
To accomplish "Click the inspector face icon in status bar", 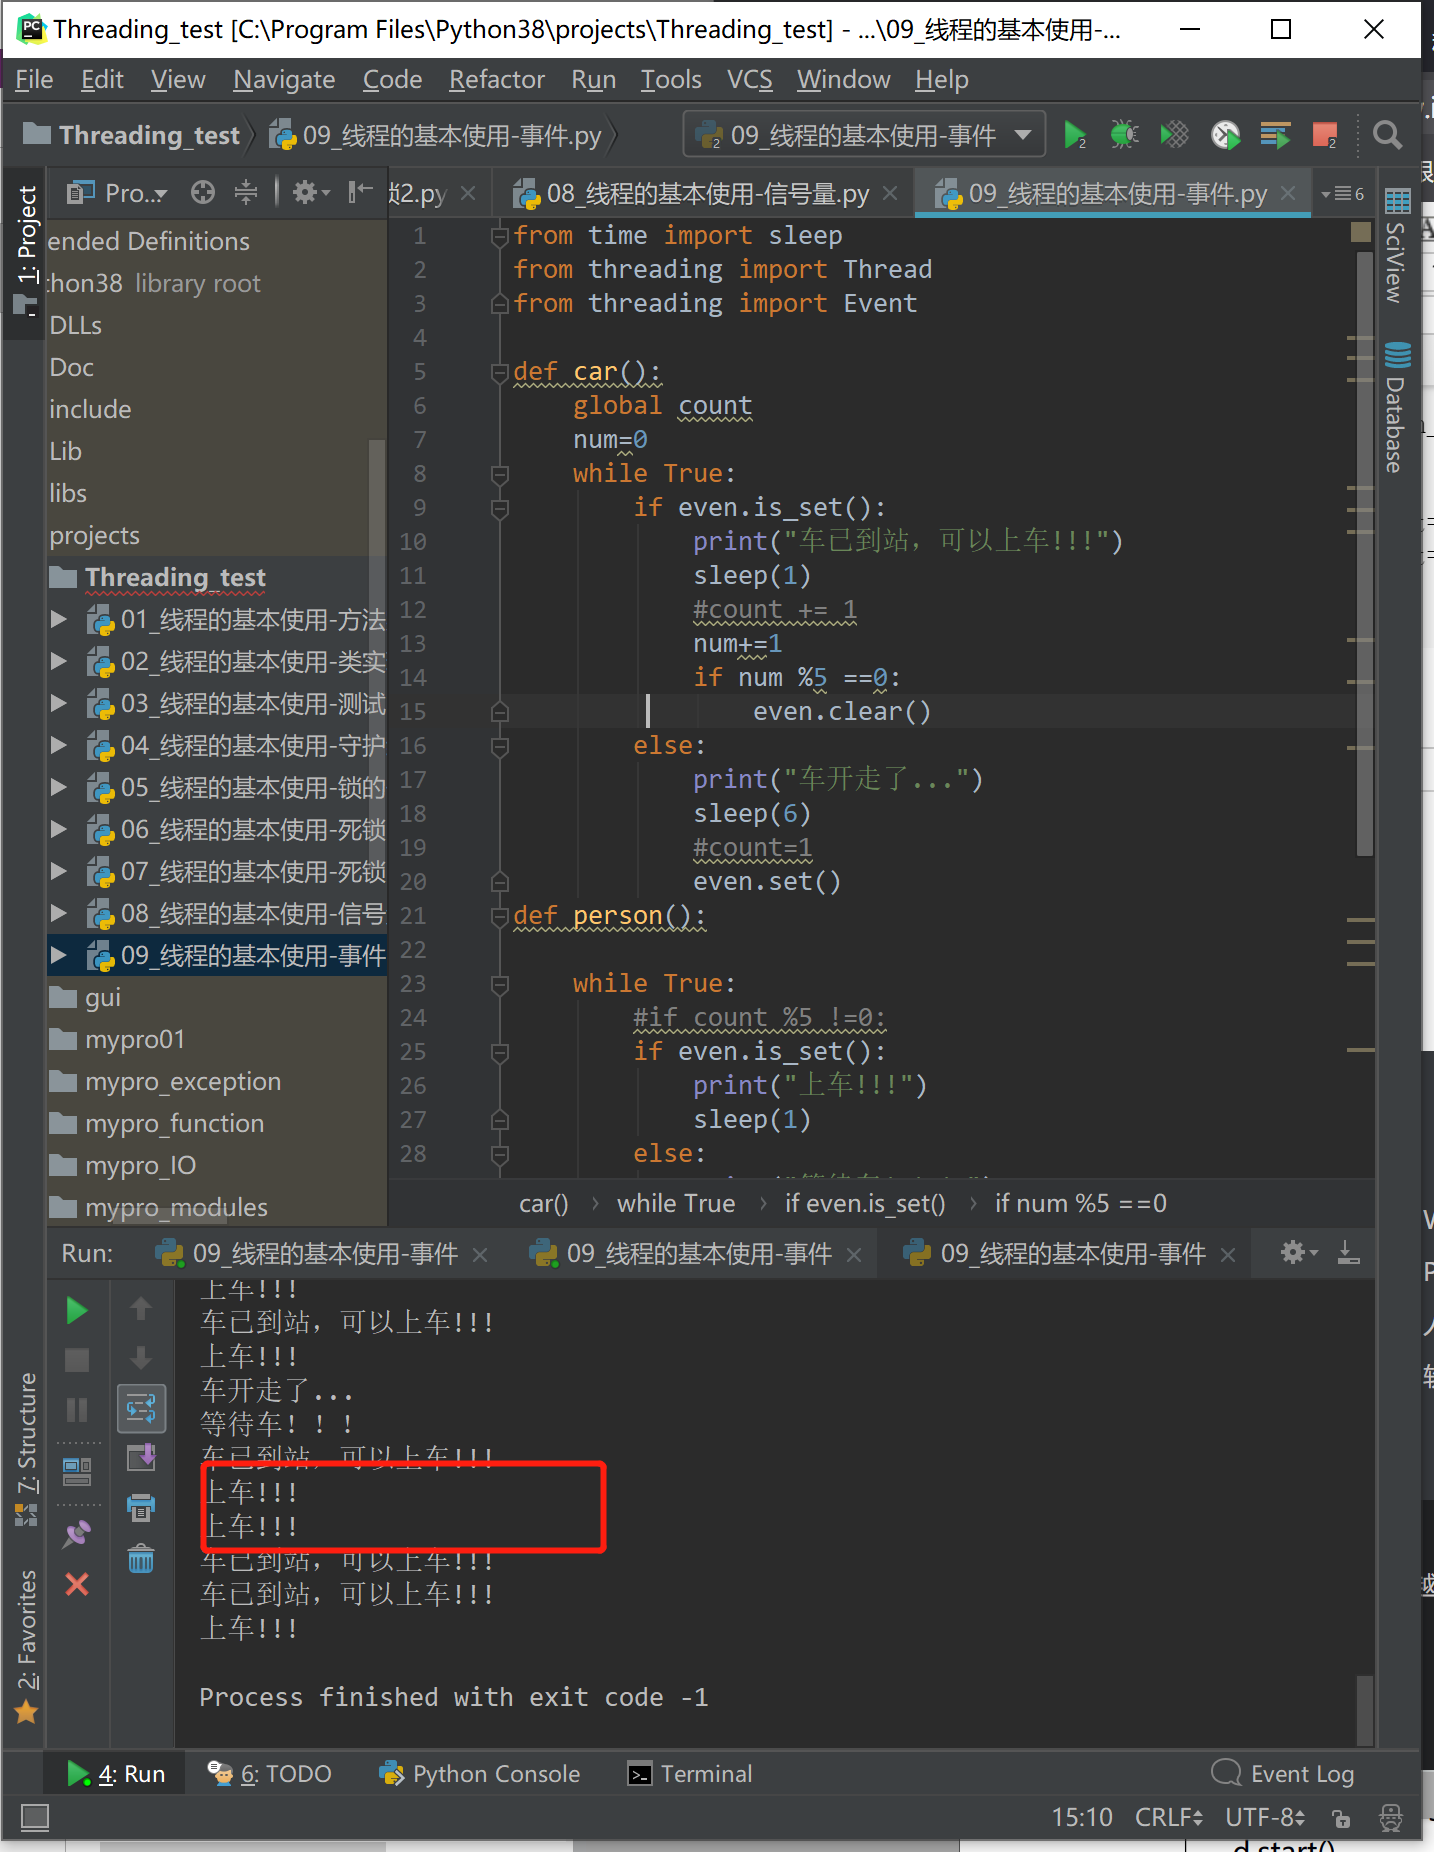I will click(x=1391, y=1817).
